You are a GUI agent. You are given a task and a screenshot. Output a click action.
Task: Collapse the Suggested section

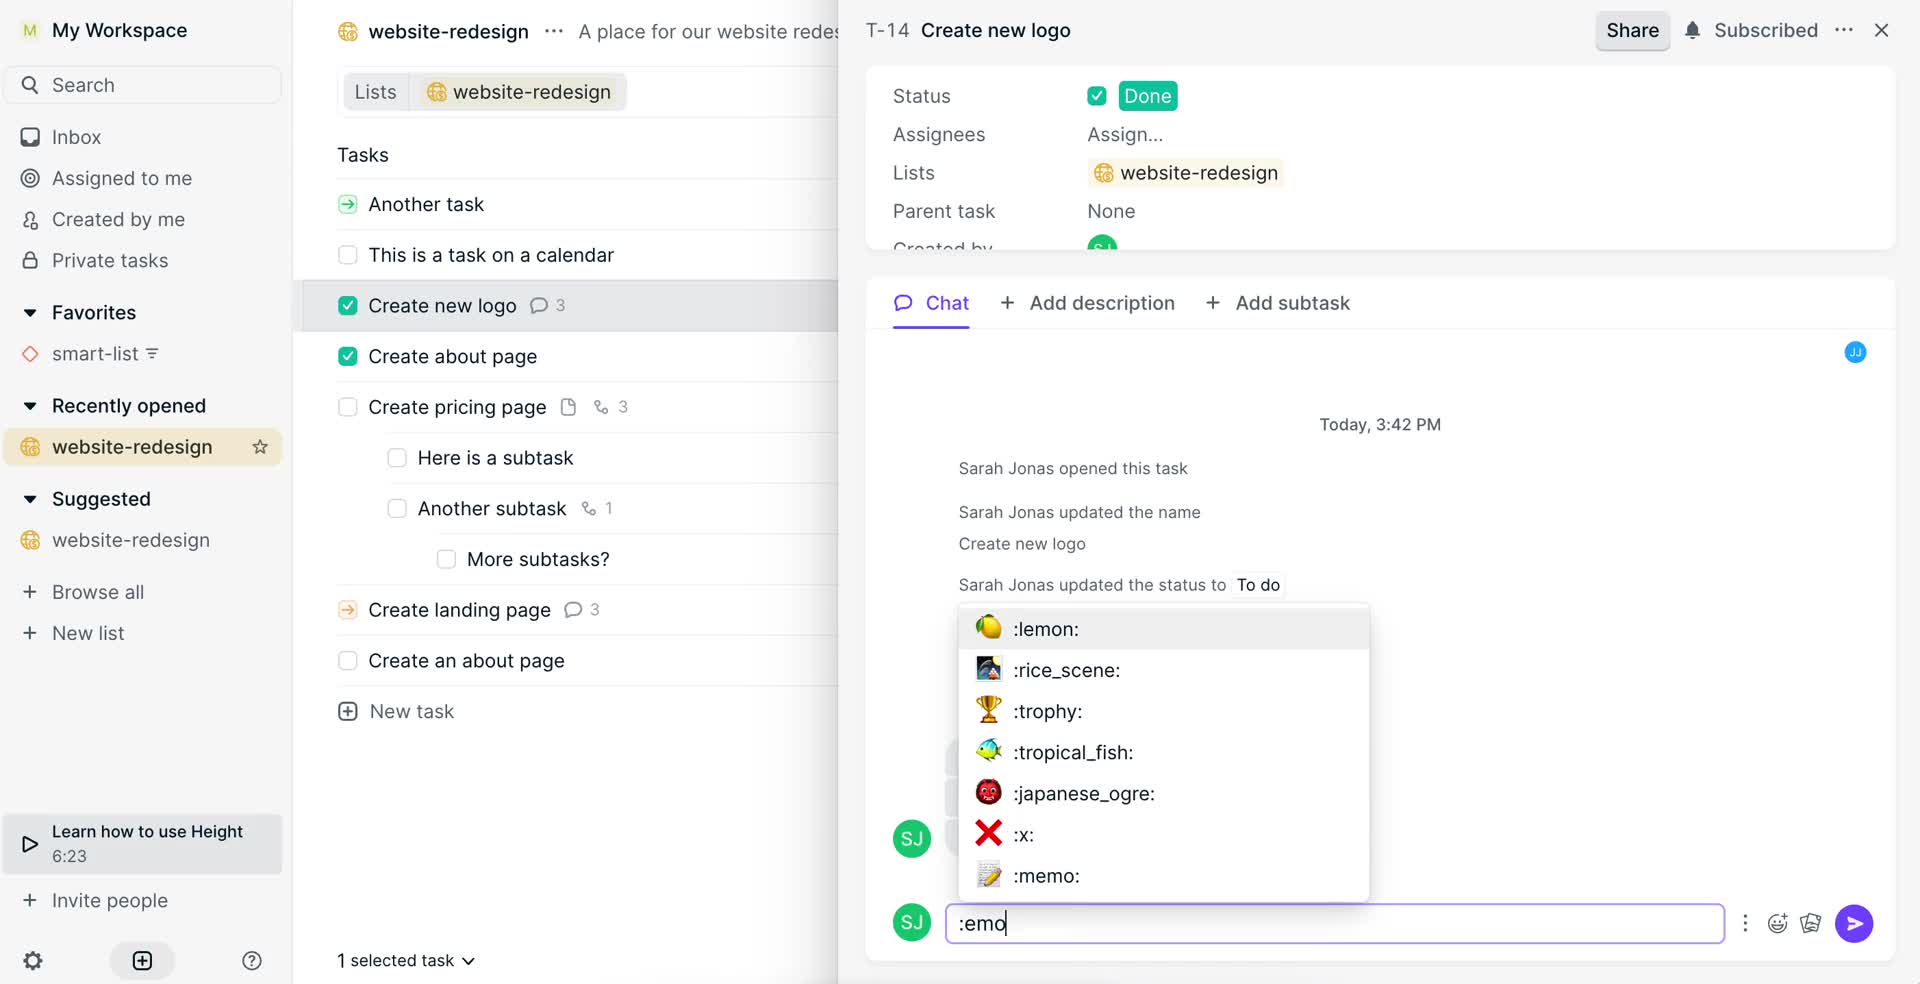30,499
